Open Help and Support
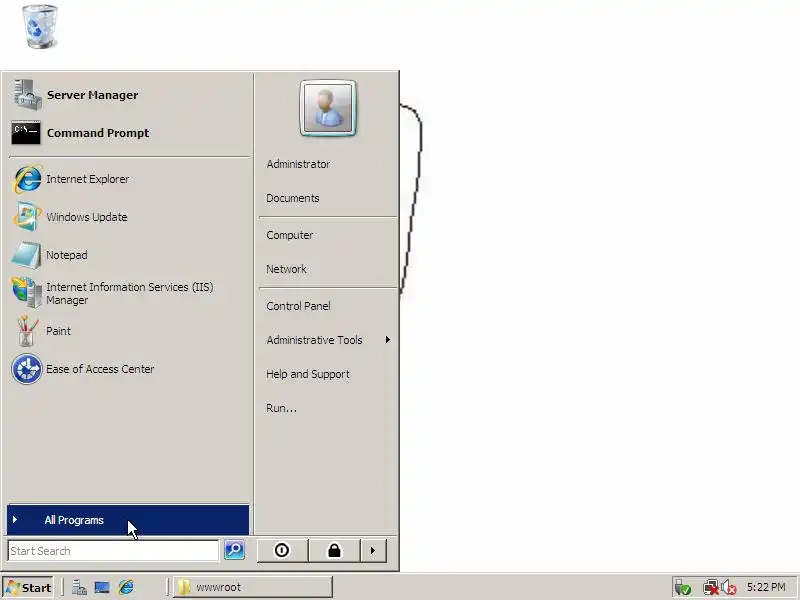The height and width of the screenshot is (600, 800). 328,374
